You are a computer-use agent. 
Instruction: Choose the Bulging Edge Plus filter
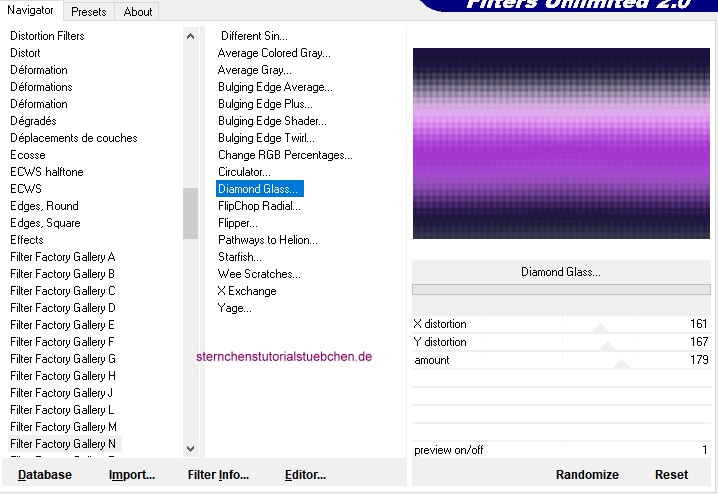[x=265, y=104]
